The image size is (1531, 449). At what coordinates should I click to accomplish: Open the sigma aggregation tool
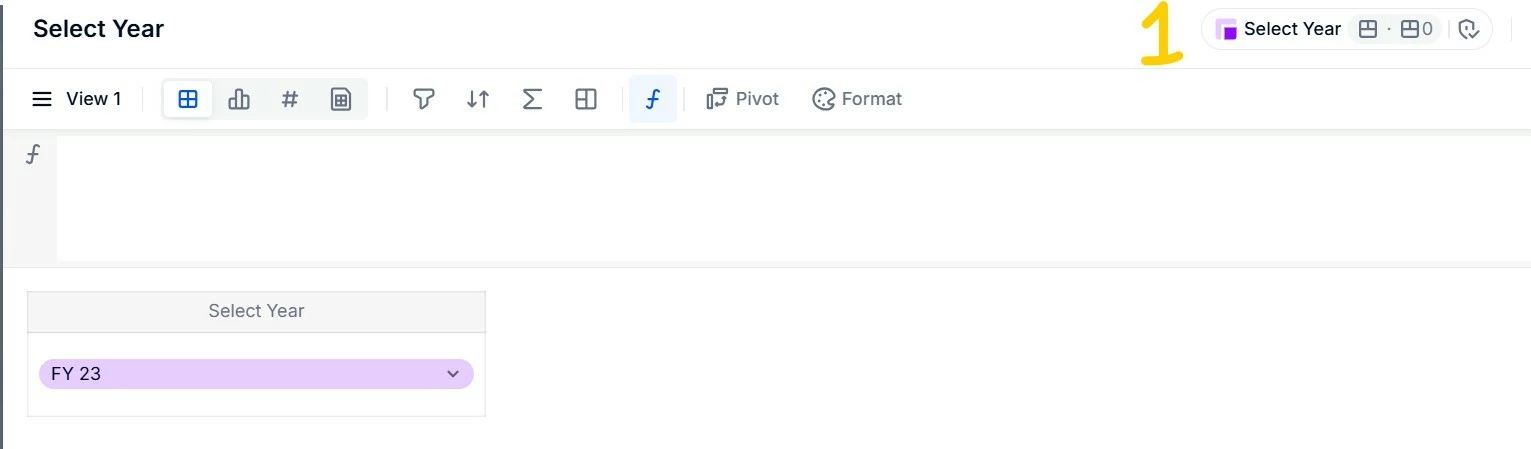(x=532, y=99)
